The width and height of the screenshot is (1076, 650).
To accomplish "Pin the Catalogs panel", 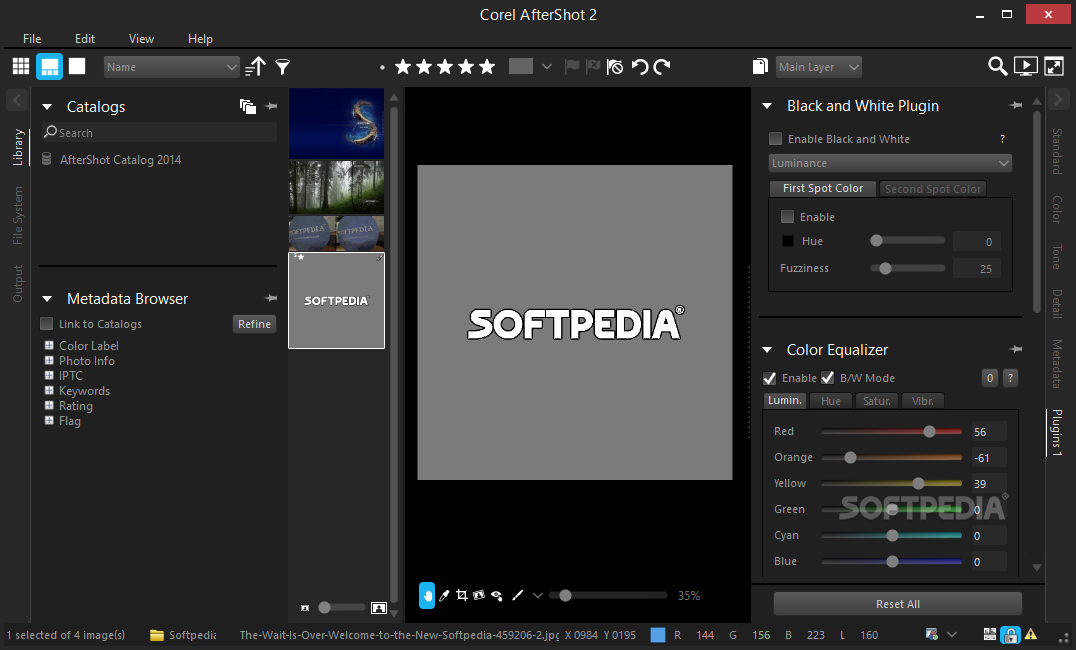I will (x=271, y=106).
